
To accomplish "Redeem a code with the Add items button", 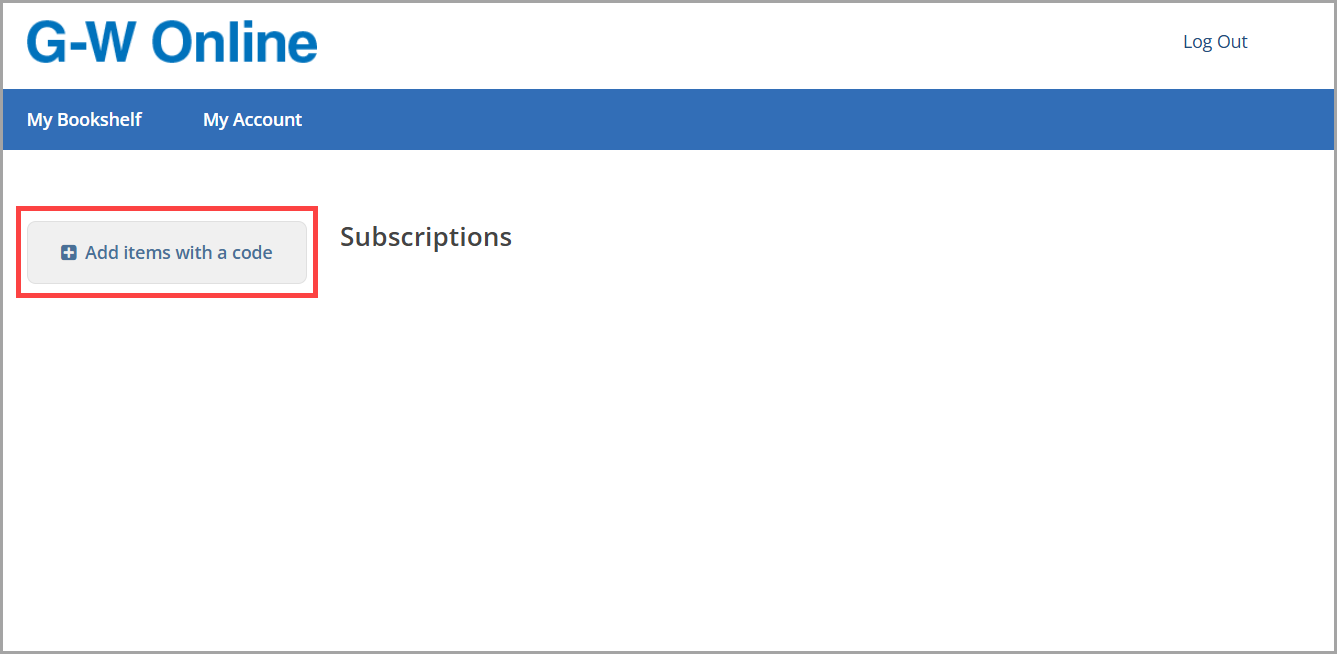I will click(x=167, y=253).
